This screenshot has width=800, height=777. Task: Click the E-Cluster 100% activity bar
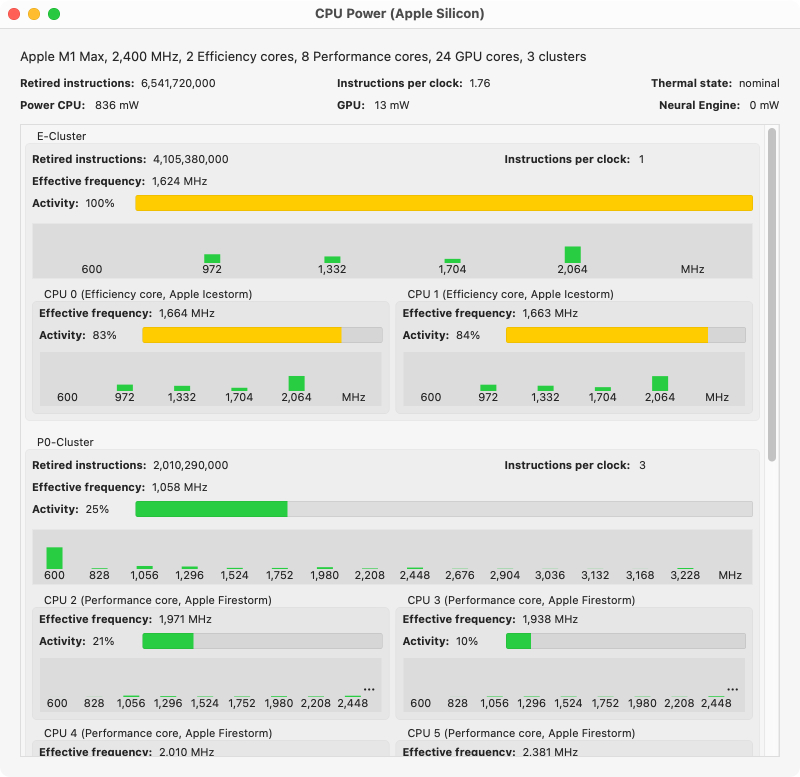pos(444,203)
